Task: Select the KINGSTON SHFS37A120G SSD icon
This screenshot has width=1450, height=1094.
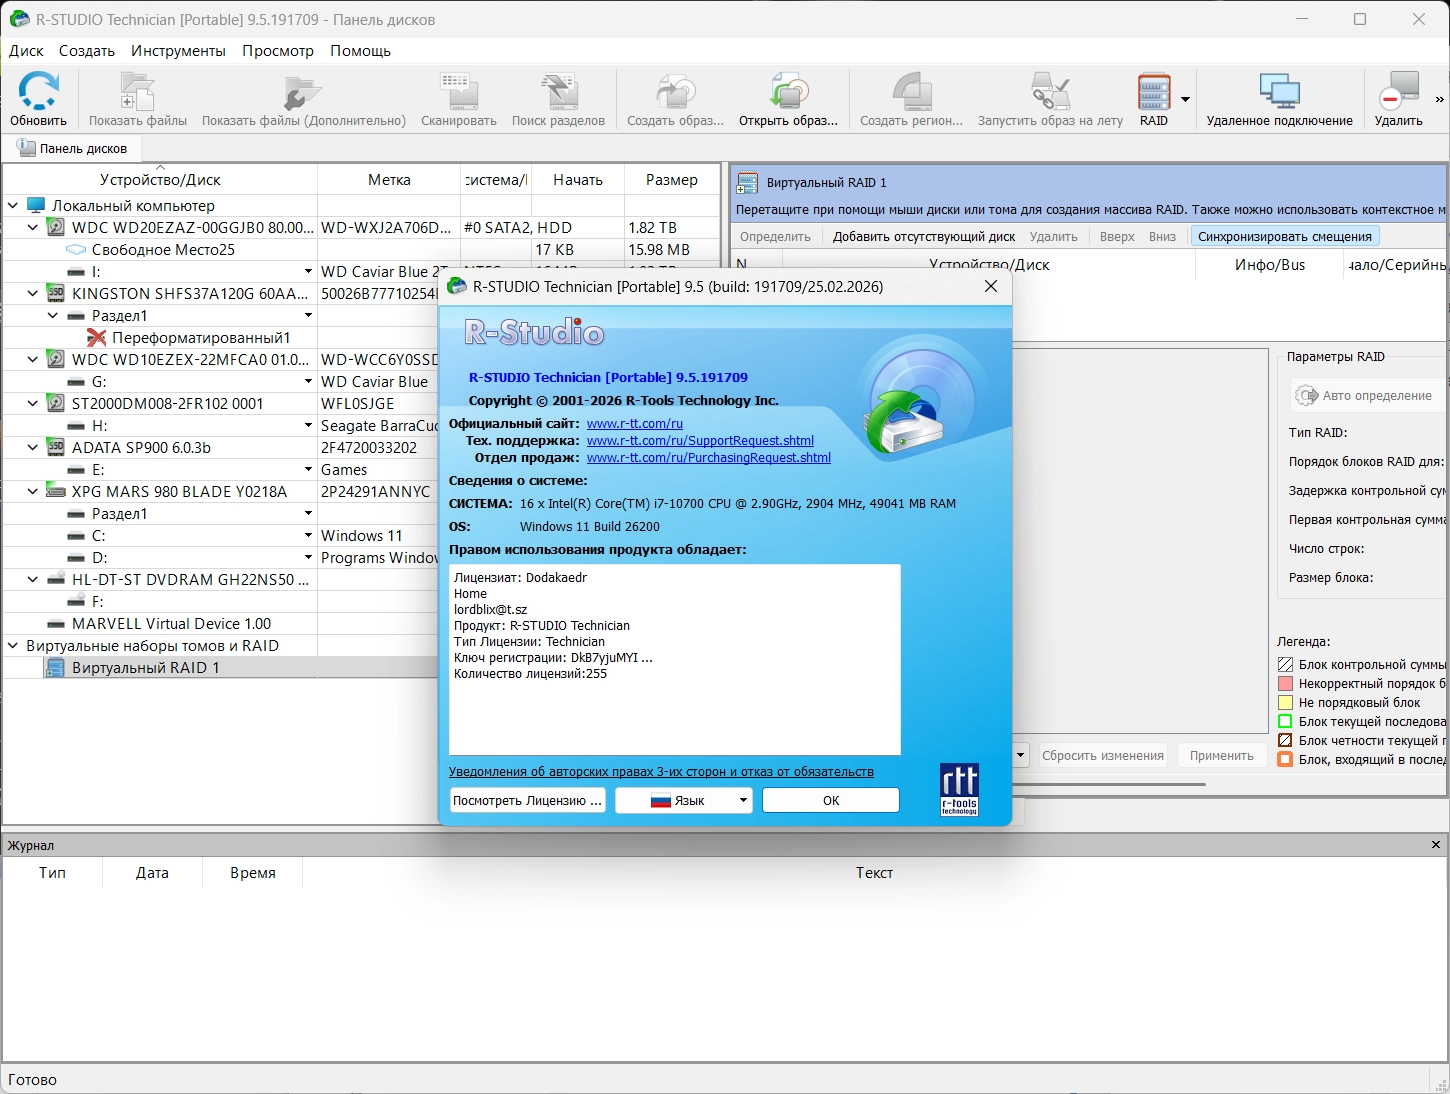Action: click(x=56, y=293)
